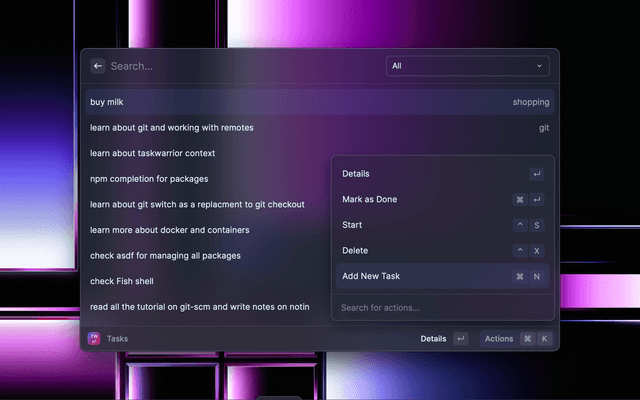Click the Enter key icon beside Details footer
This screenshot has height=400, width=640.
coord(460,339)
